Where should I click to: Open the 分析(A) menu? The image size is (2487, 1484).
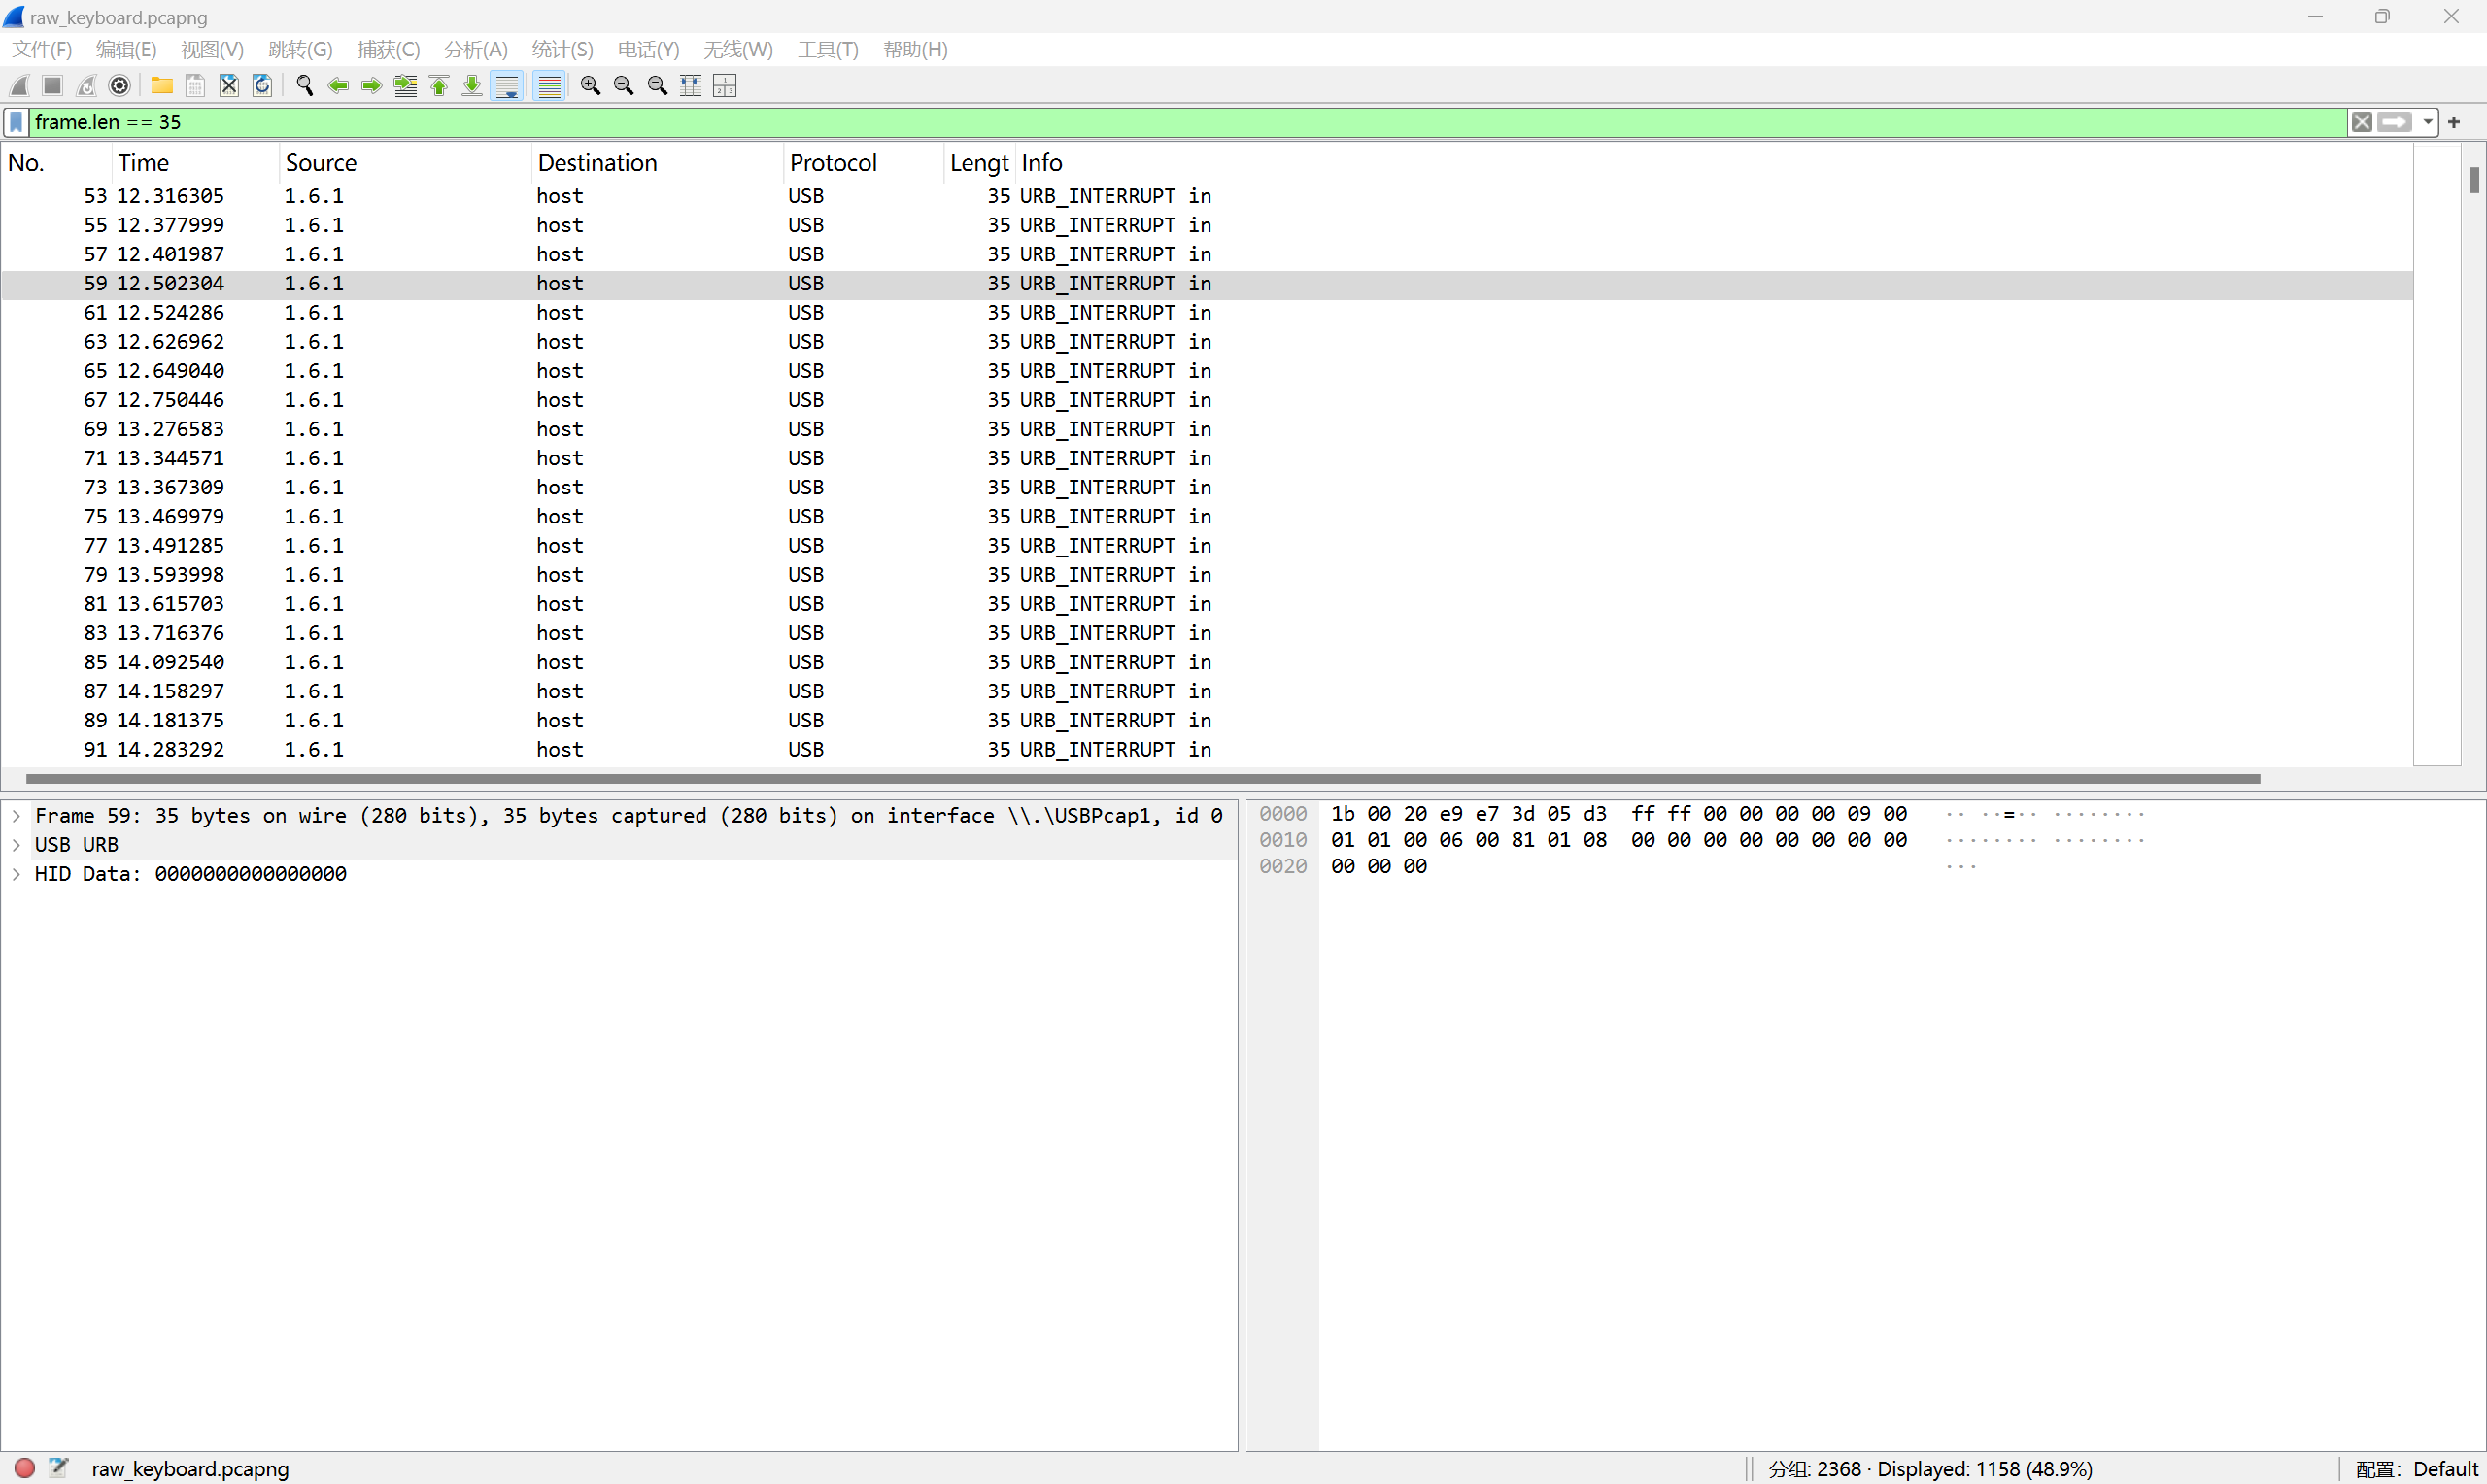pyautogui.click(x=475, y=49)
